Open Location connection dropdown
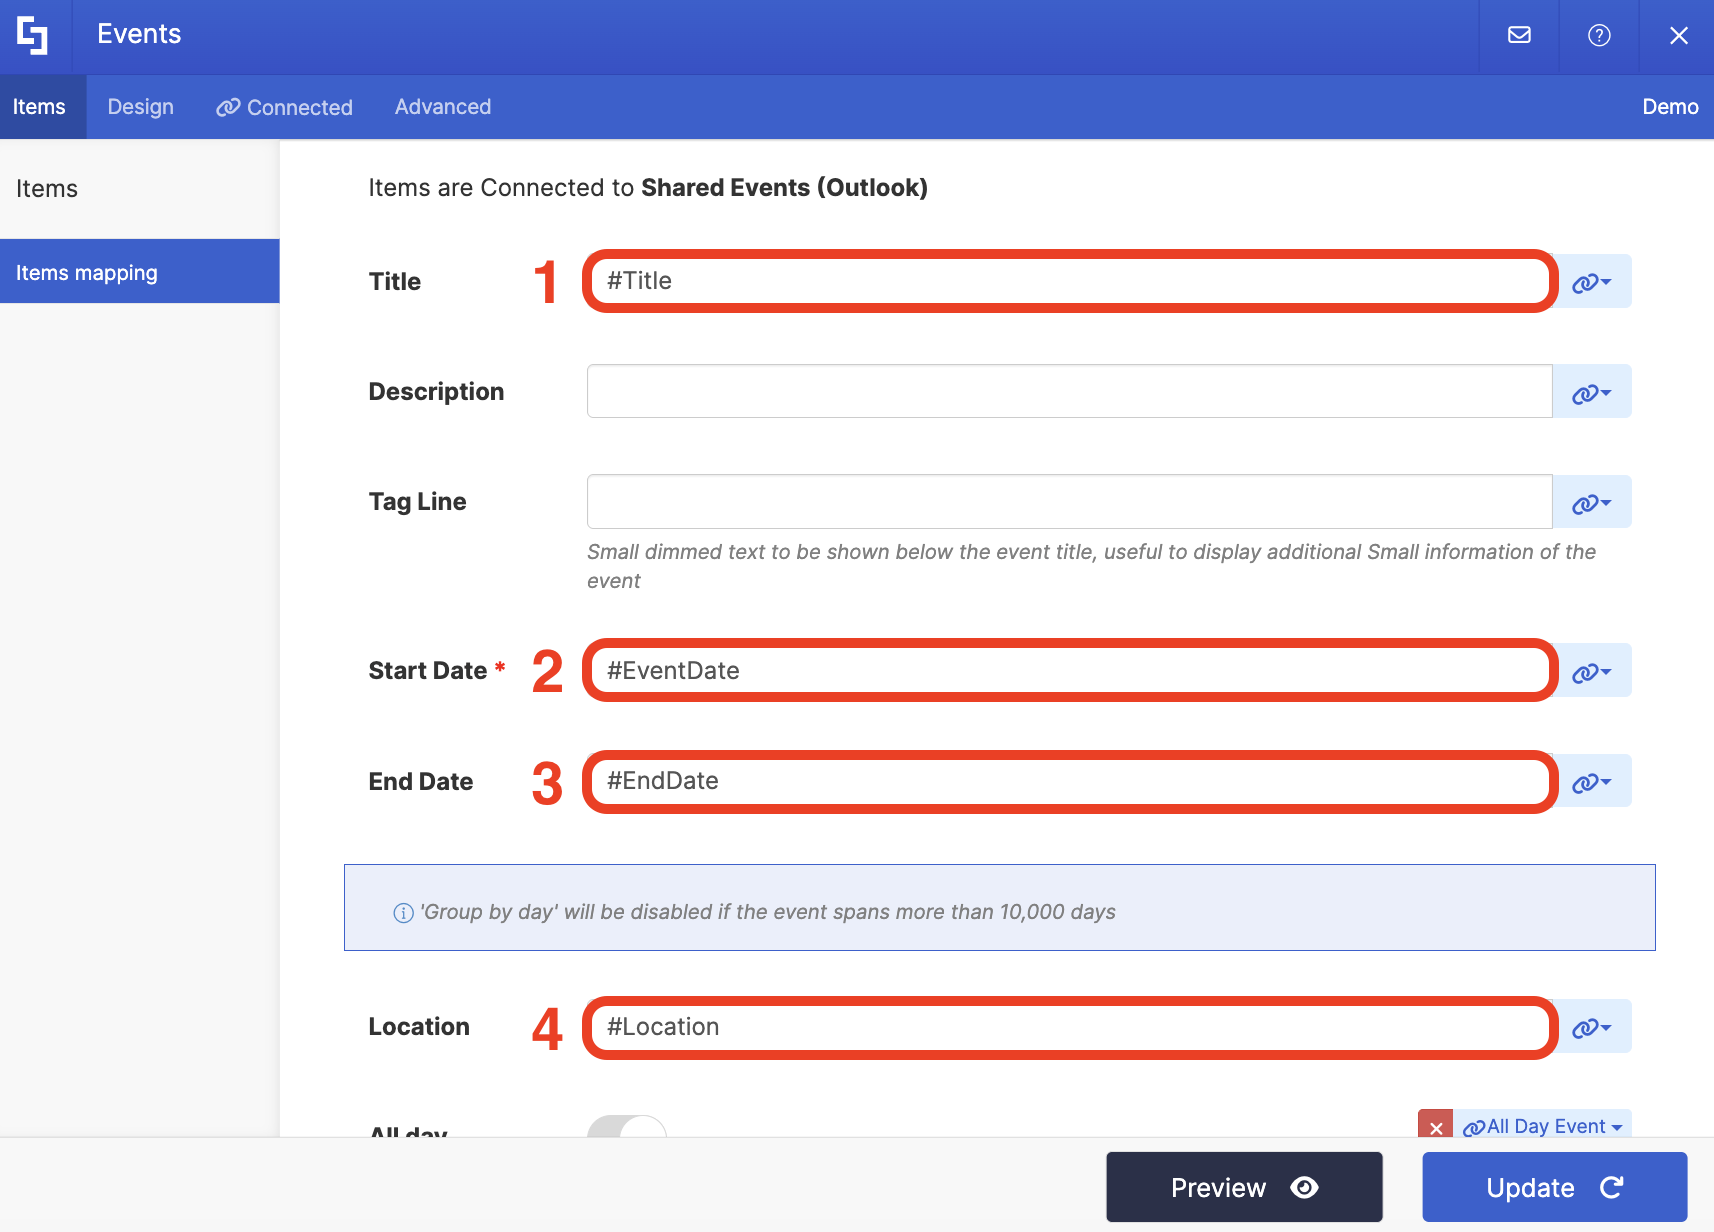 (x=1592, y=1027)
